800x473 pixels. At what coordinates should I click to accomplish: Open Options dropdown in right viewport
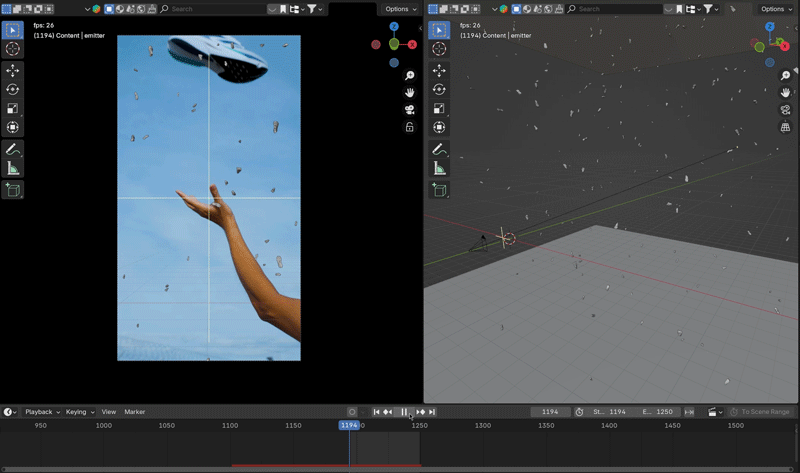[x=776, y=9]
